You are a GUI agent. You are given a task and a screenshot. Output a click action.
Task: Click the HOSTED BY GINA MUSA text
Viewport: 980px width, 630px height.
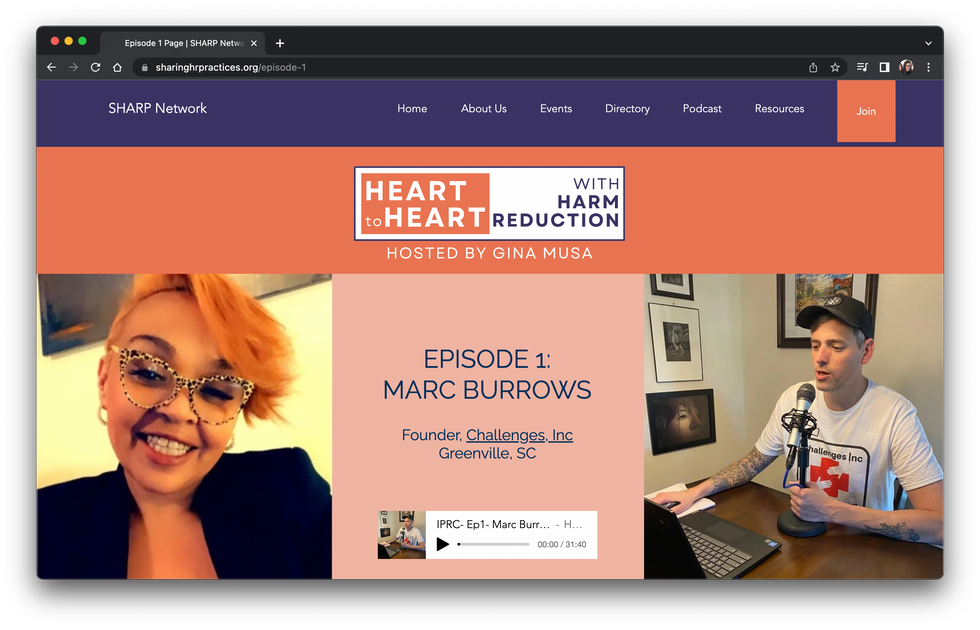point(489,253)
